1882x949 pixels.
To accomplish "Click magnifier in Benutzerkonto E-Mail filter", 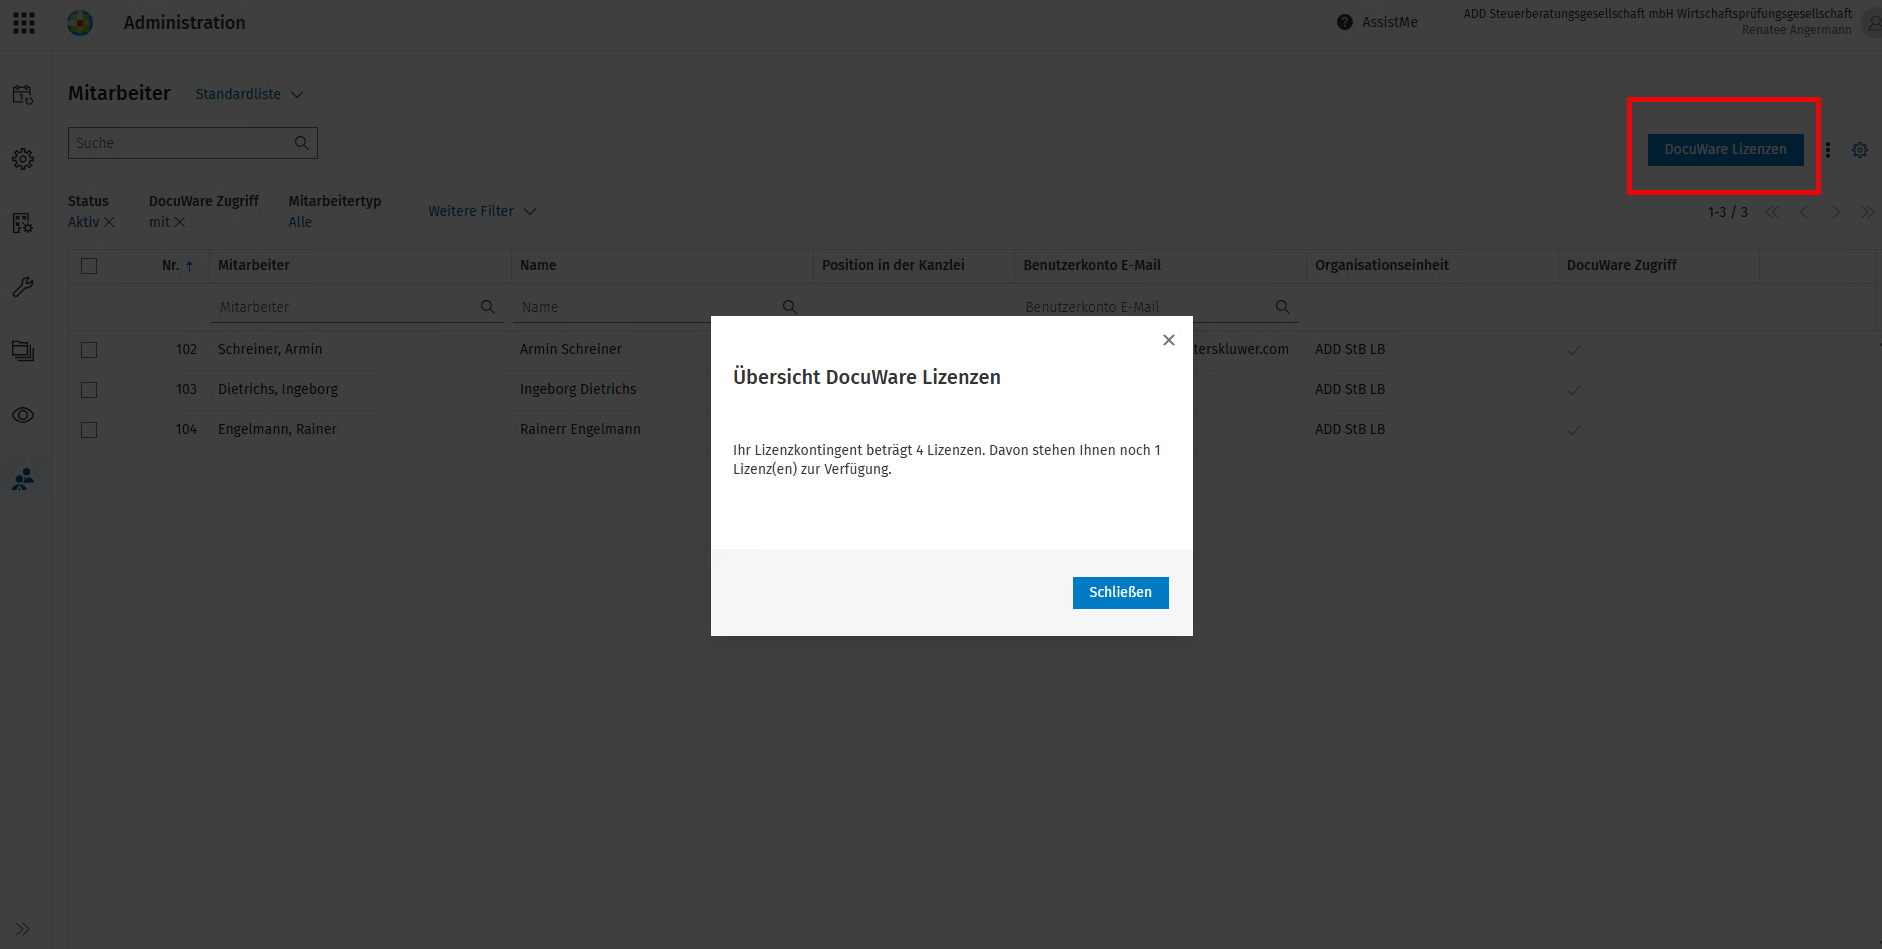I will coord(1283,307).
